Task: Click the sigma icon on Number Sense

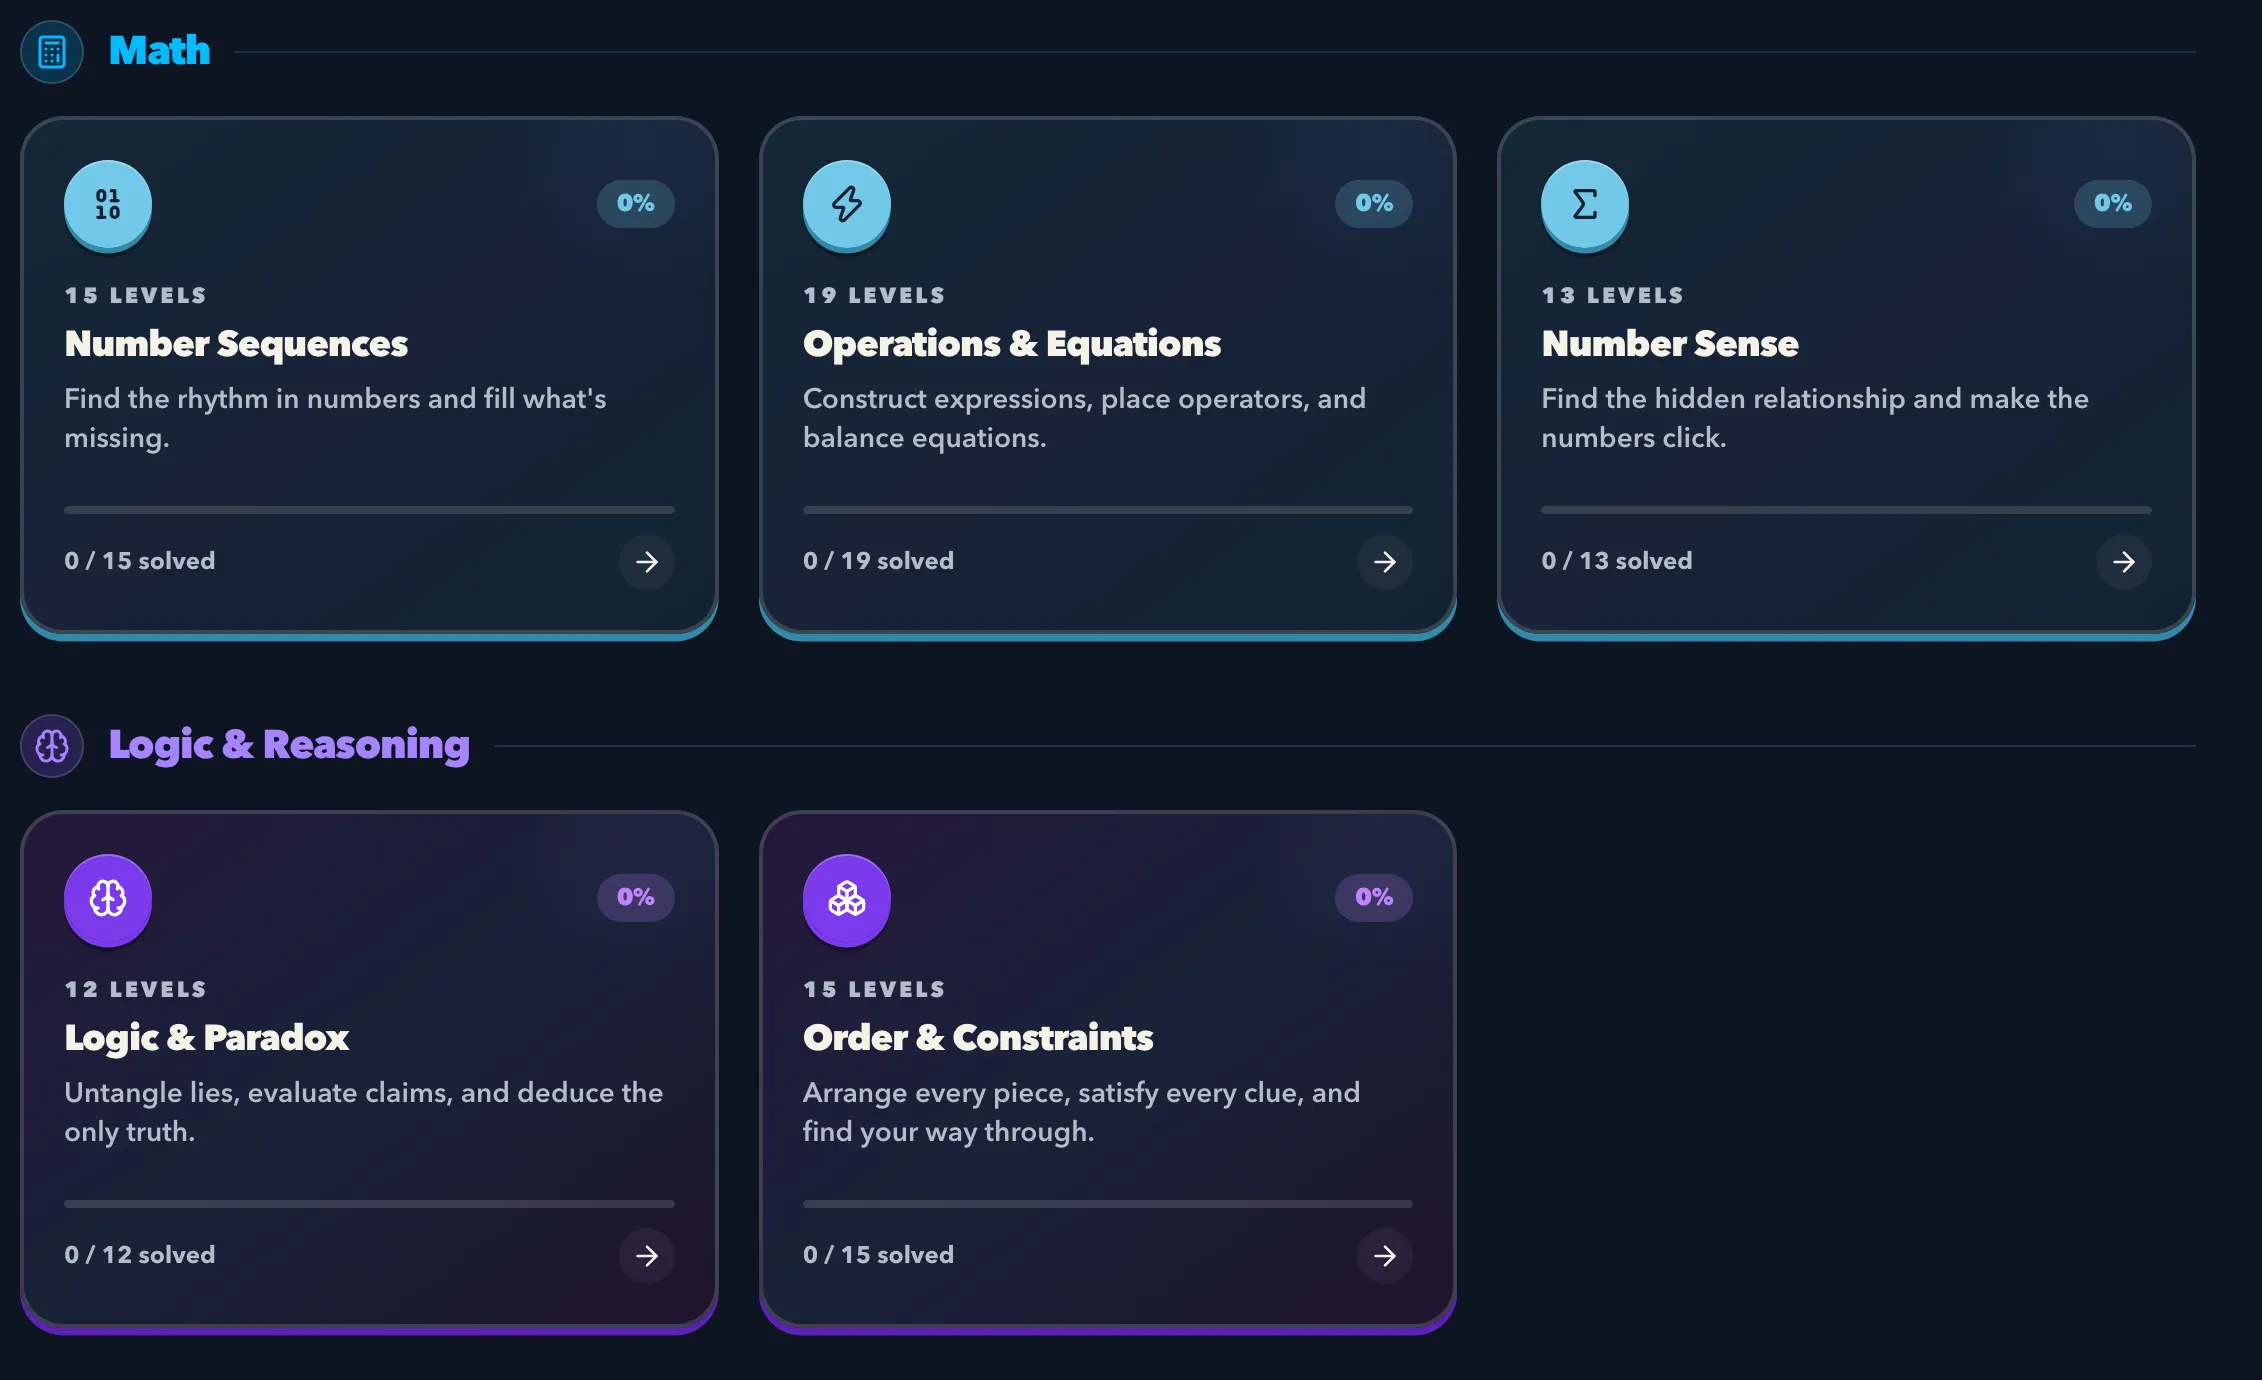Action: pyautogui.click(x=1585, y=204)
